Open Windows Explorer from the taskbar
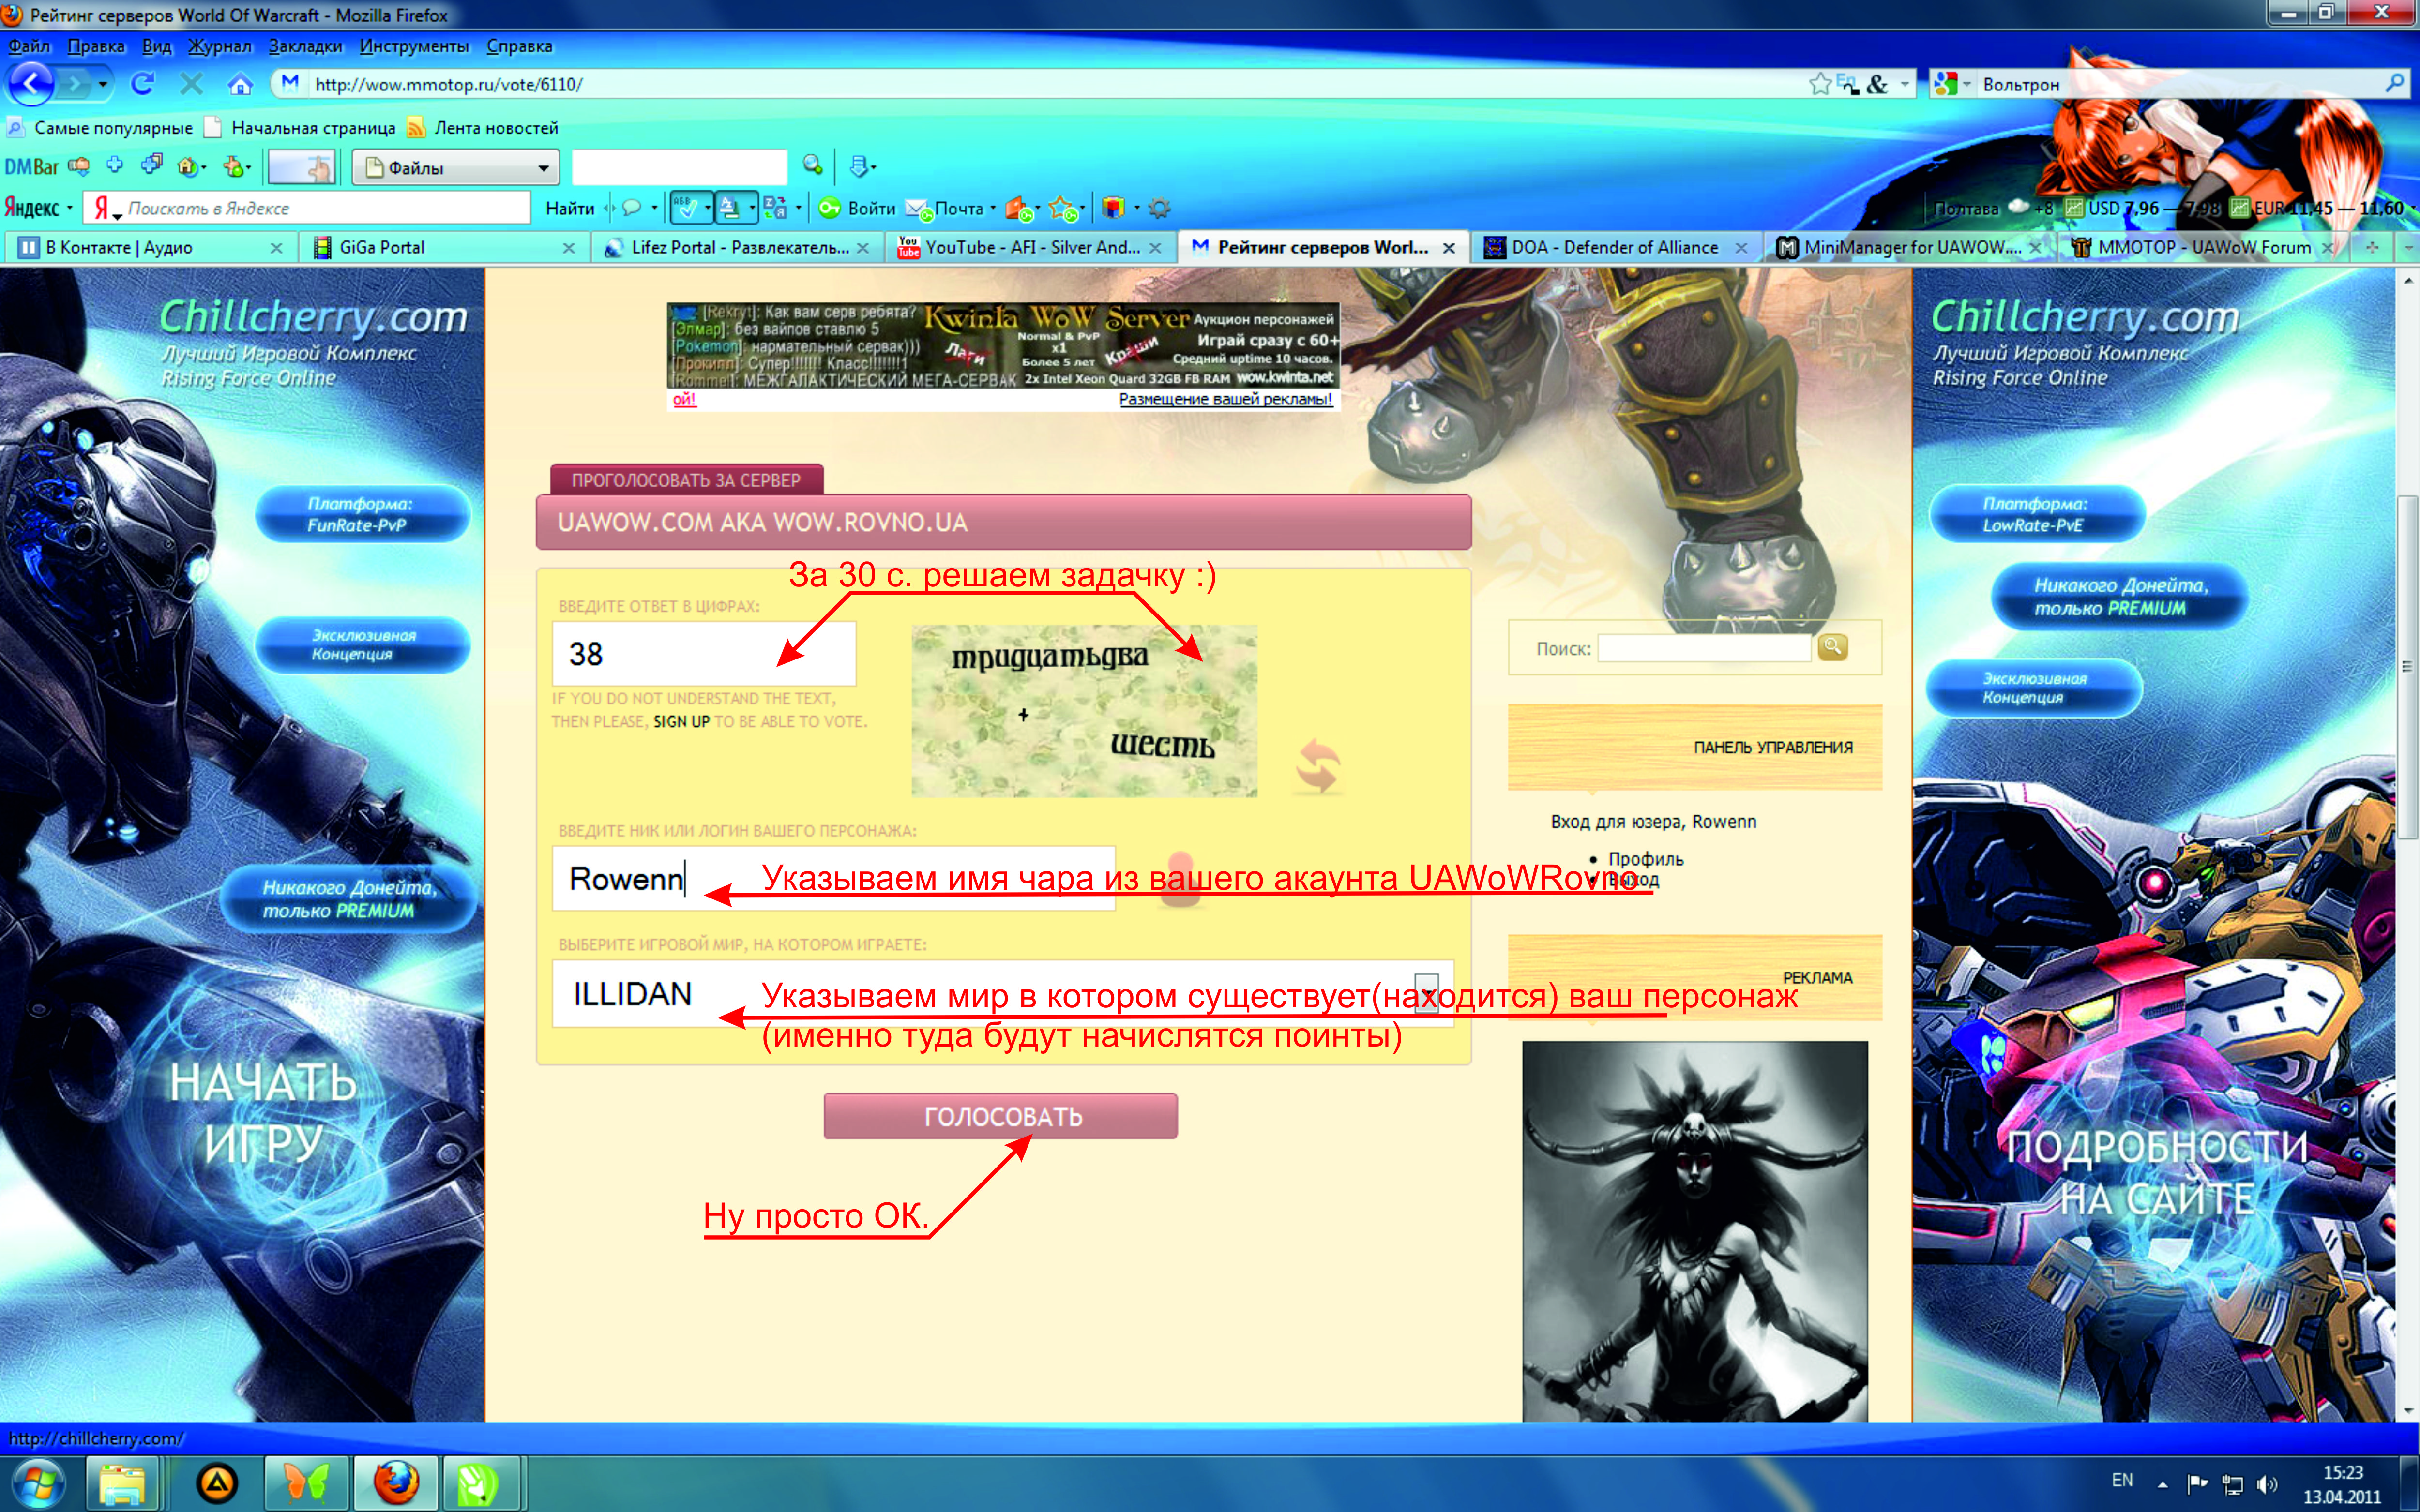The width and height of the screenshot is (2420, 1512). click(122, 1482)
